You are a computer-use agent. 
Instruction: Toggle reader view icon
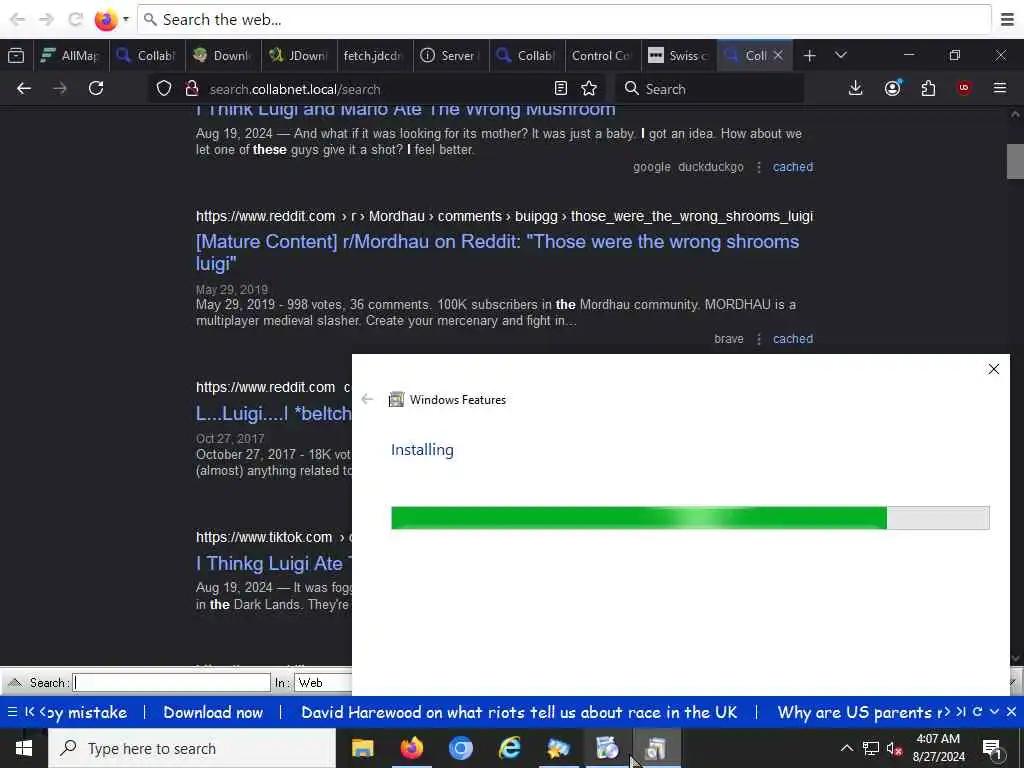[560, 89]
